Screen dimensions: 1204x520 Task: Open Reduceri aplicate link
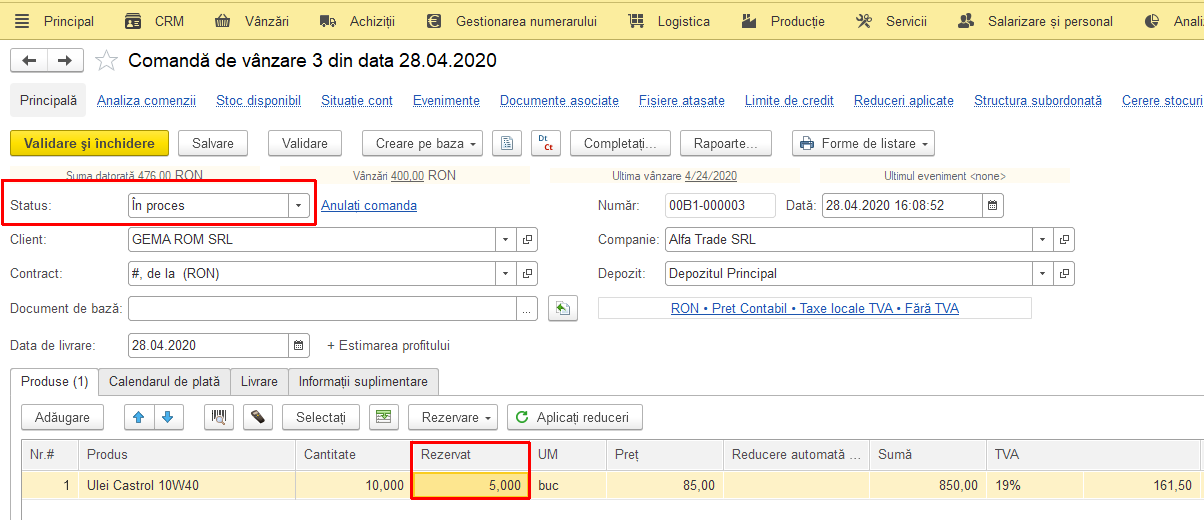(904, 101)
